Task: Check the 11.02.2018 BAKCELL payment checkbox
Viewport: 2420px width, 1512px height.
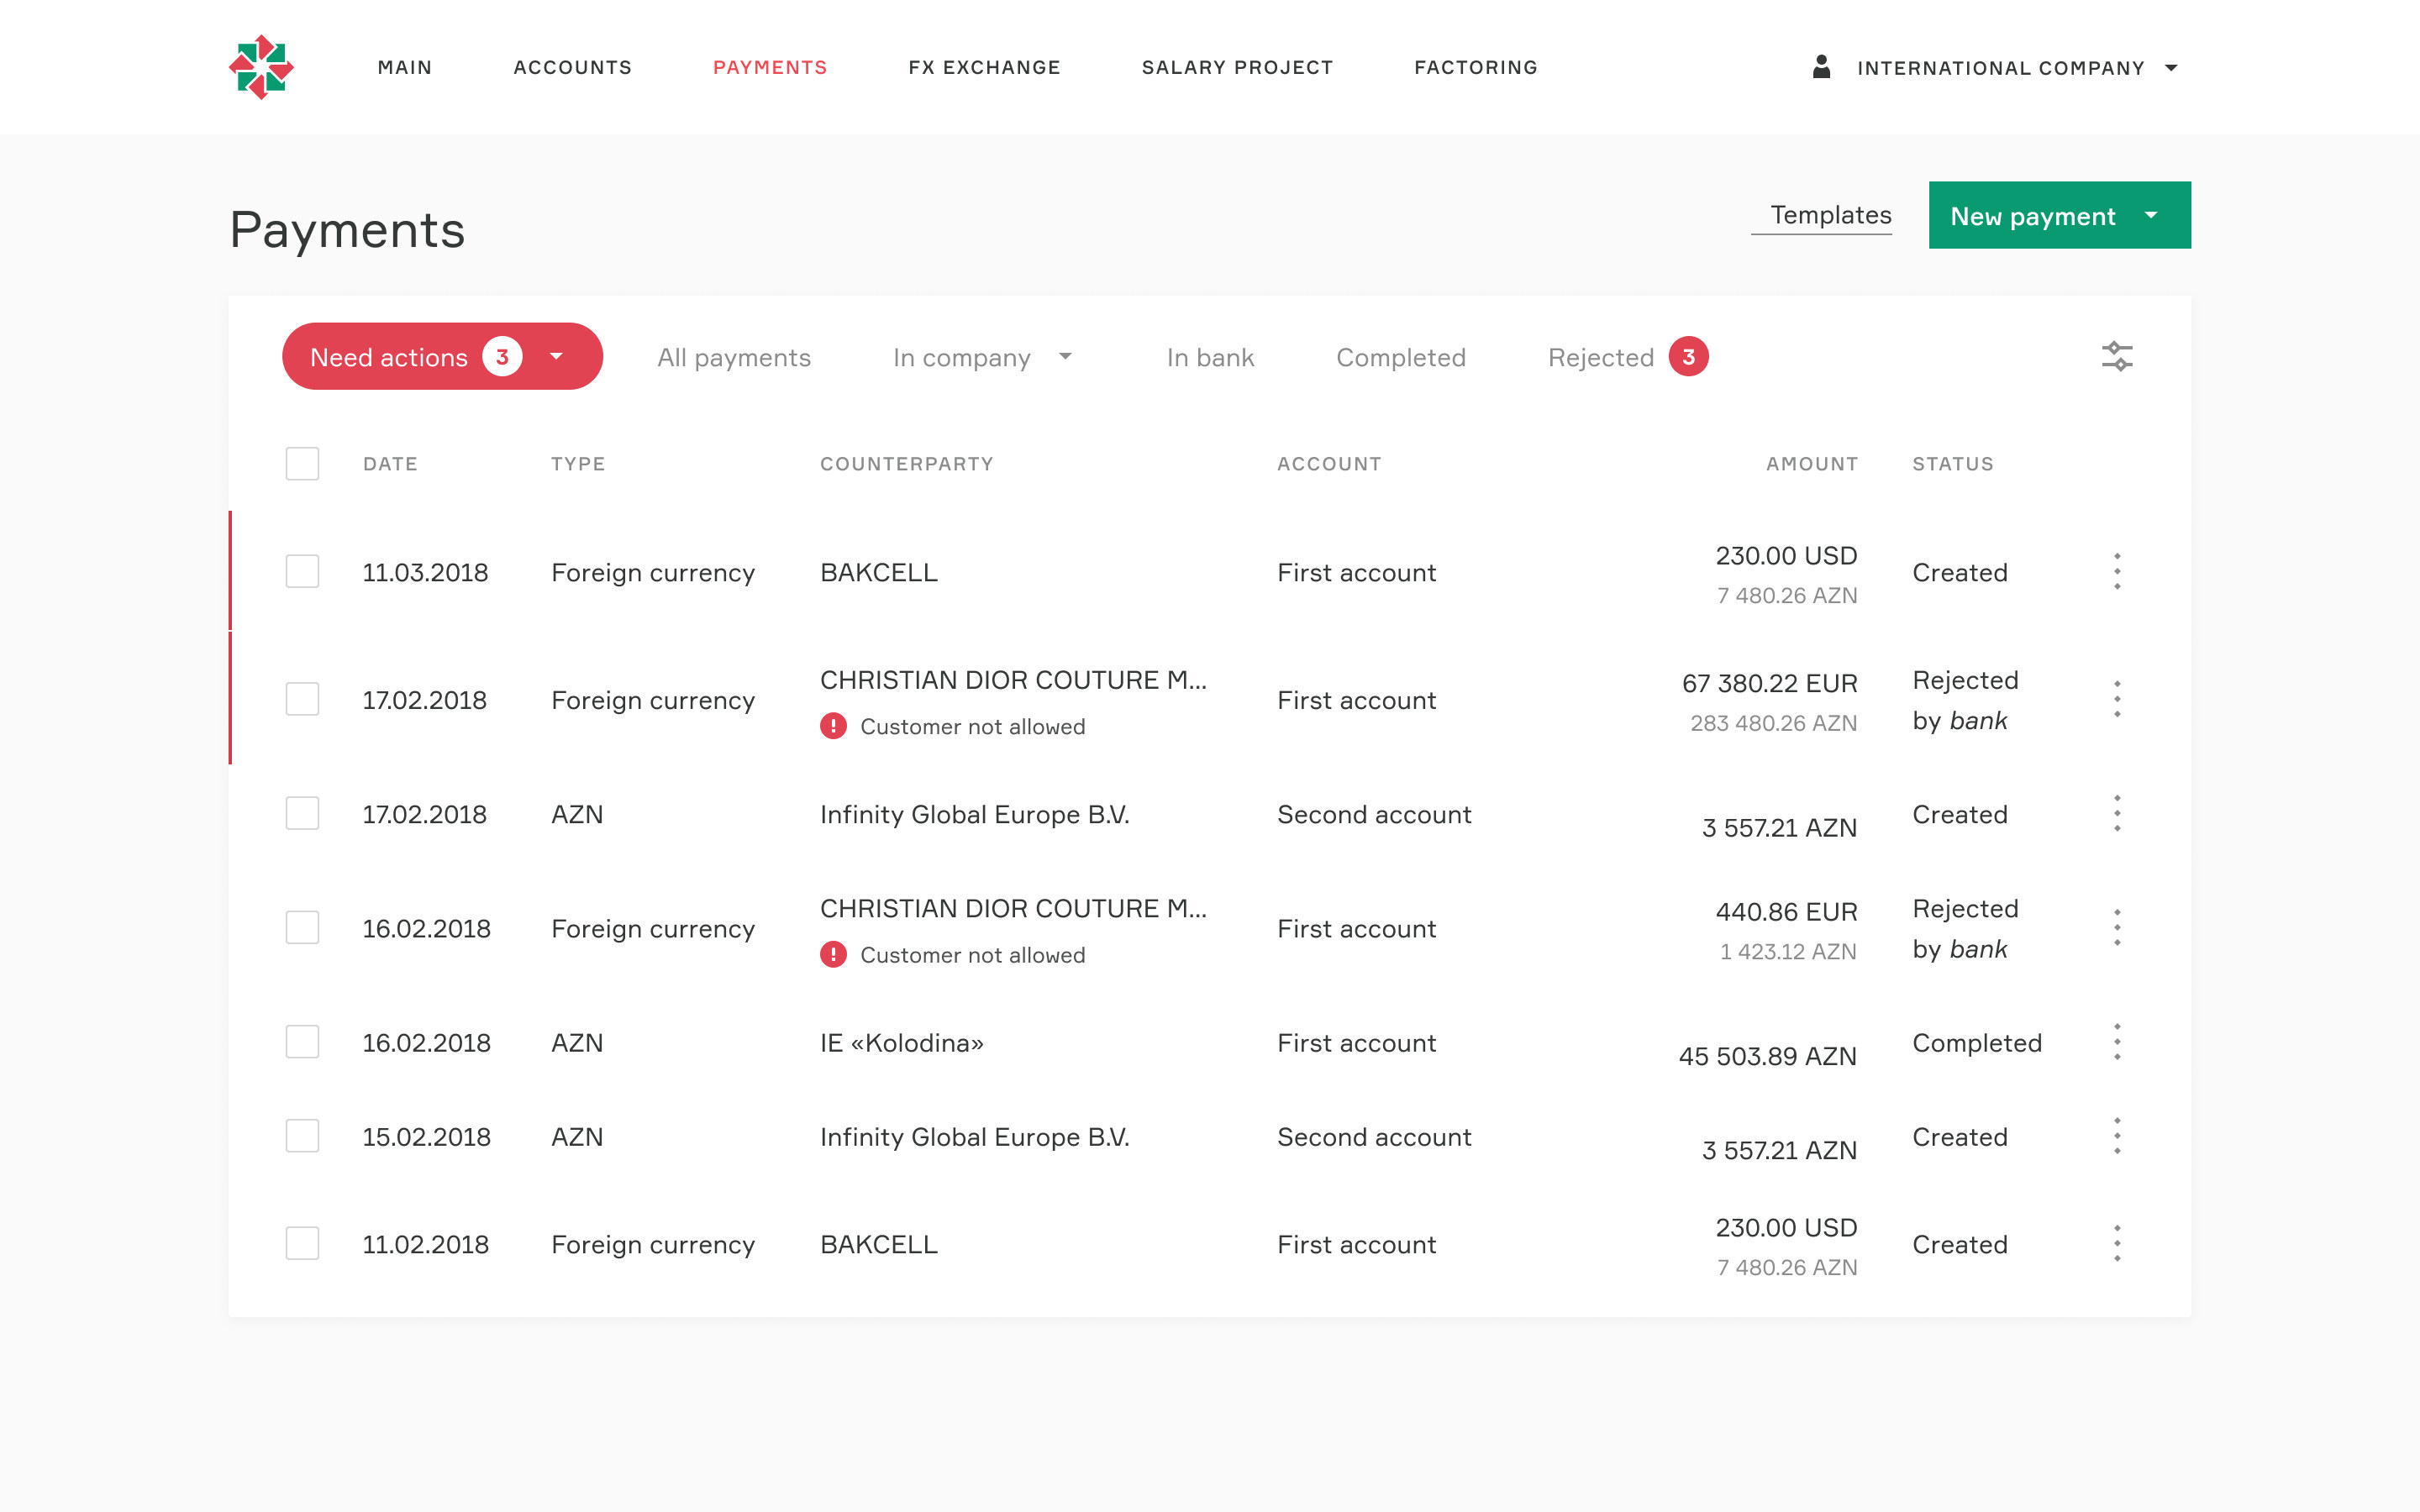Action: pos(302,1243)
